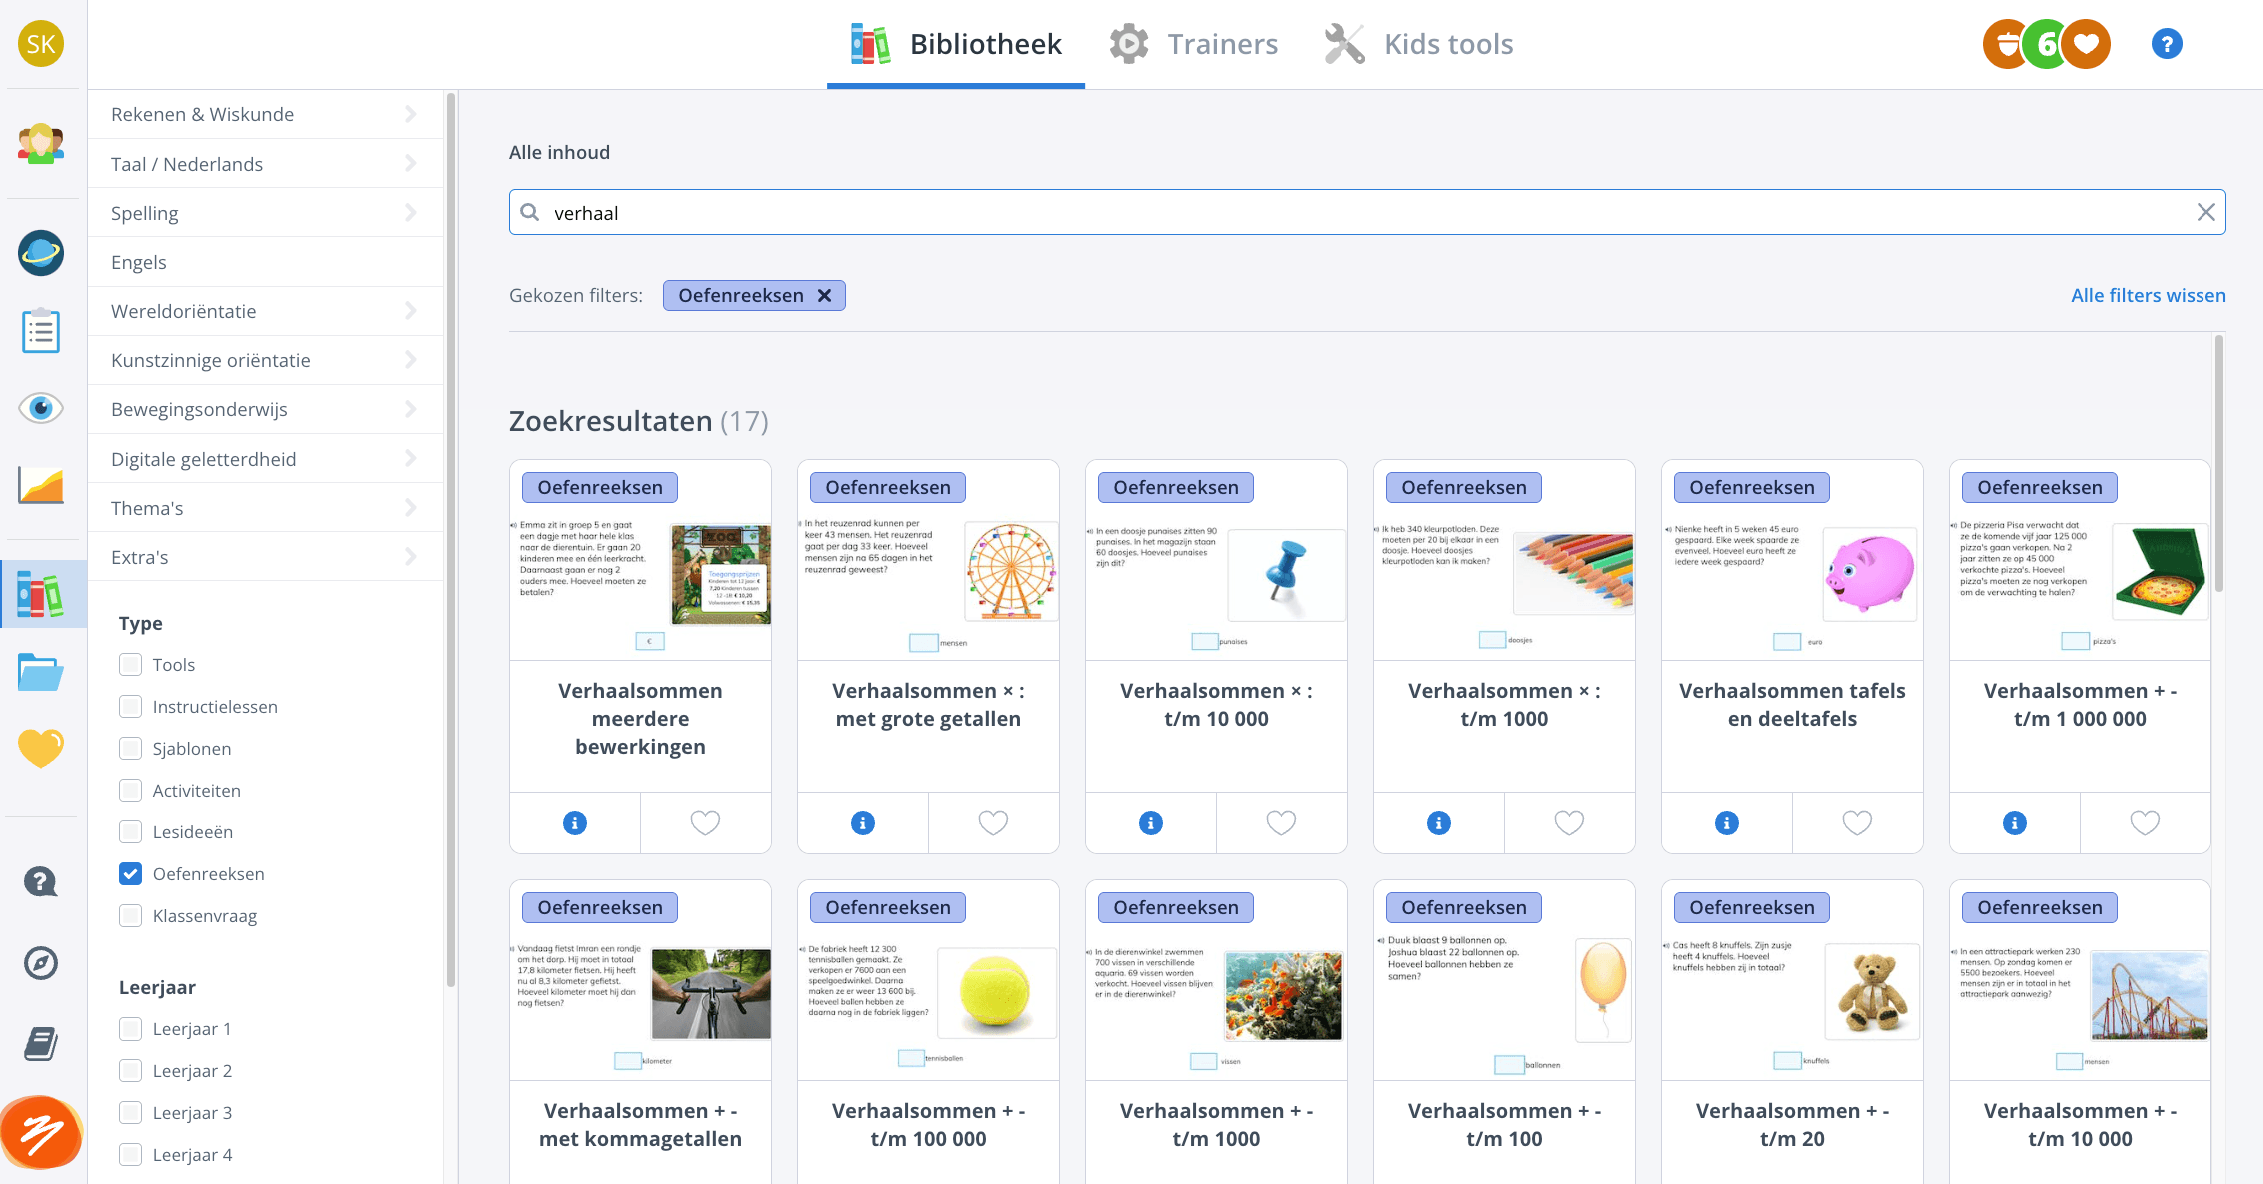Expand the Kunstzinnige oriëntatie category
The height and width of the screenshot is (1184, 2263).
(265, 360)
